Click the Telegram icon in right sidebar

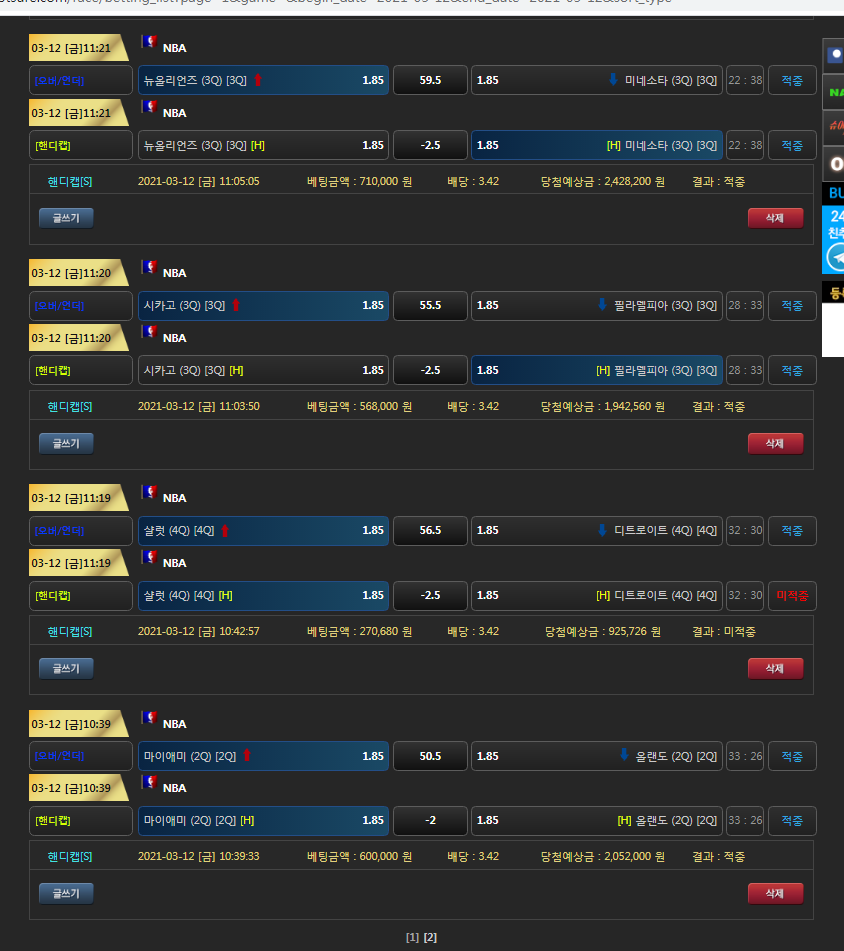click(835, 257)
